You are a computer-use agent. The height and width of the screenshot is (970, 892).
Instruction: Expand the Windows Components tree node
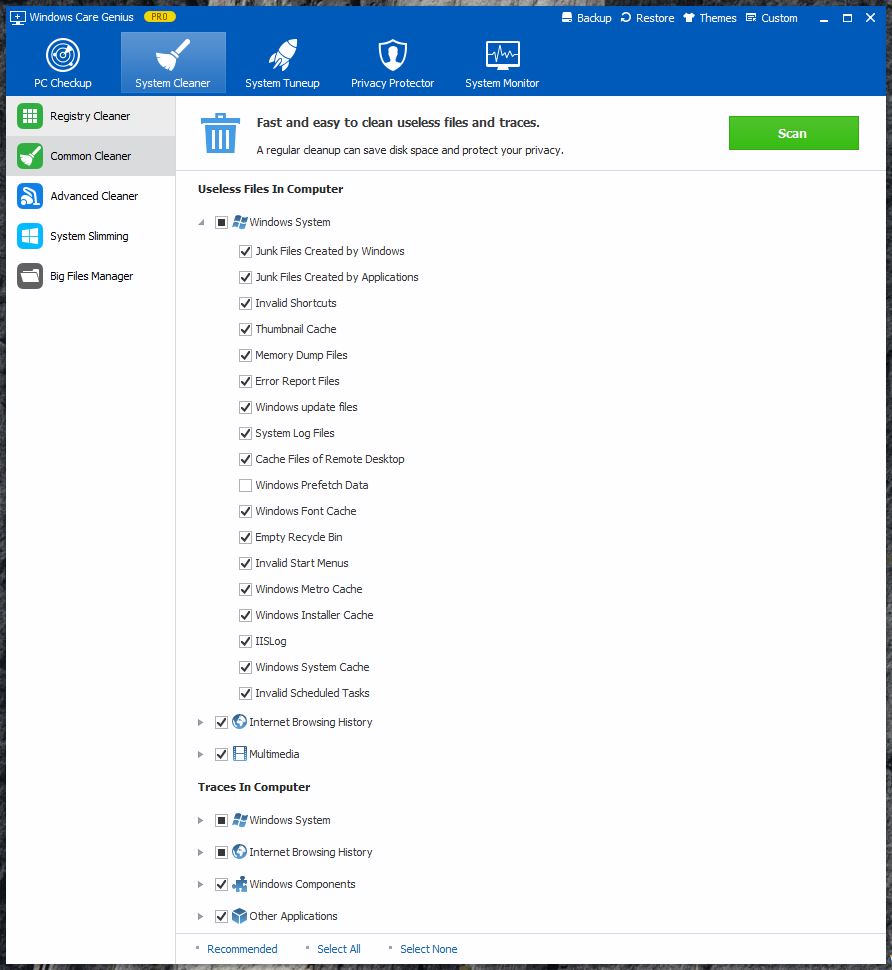(200, 884)
